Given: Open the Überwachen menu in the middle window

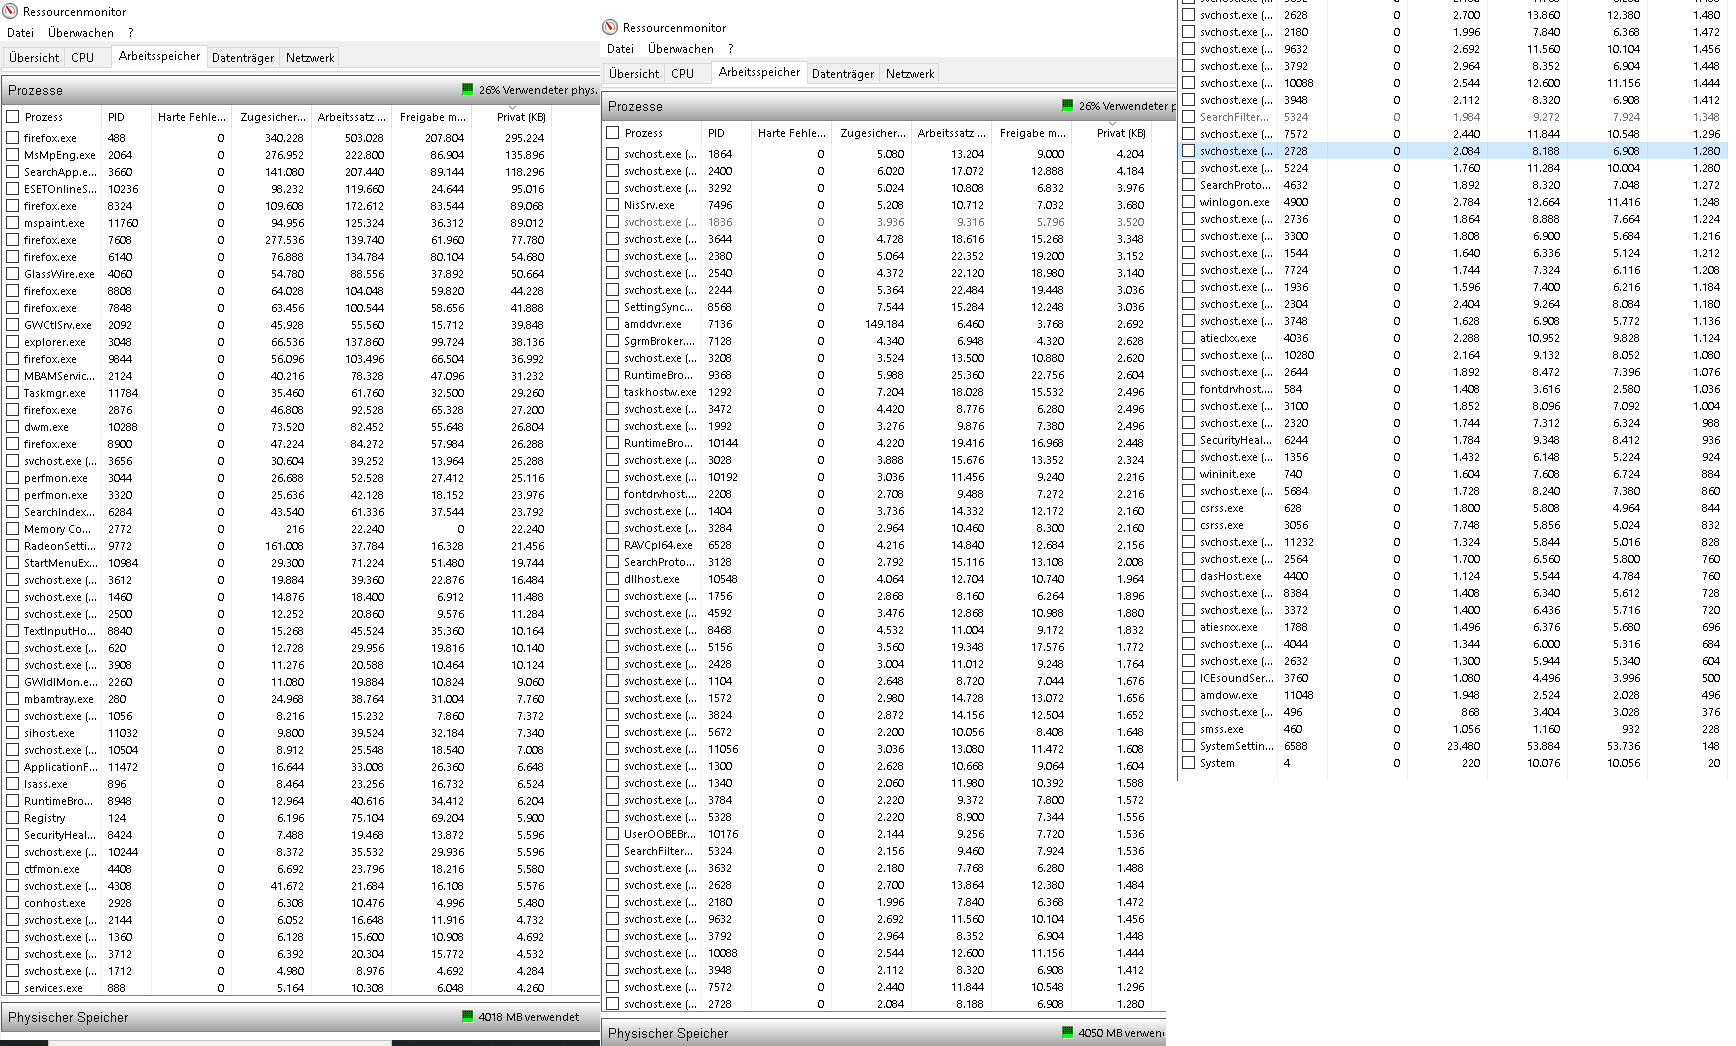Looking at the screenshot, I should 681,49.
